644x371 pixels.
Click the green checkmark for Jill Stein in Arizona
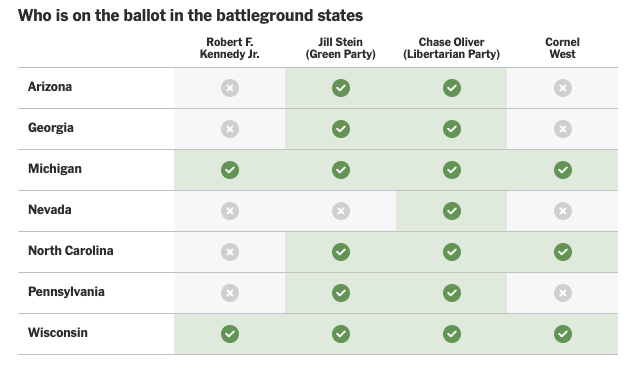click(x=341, y=88)
